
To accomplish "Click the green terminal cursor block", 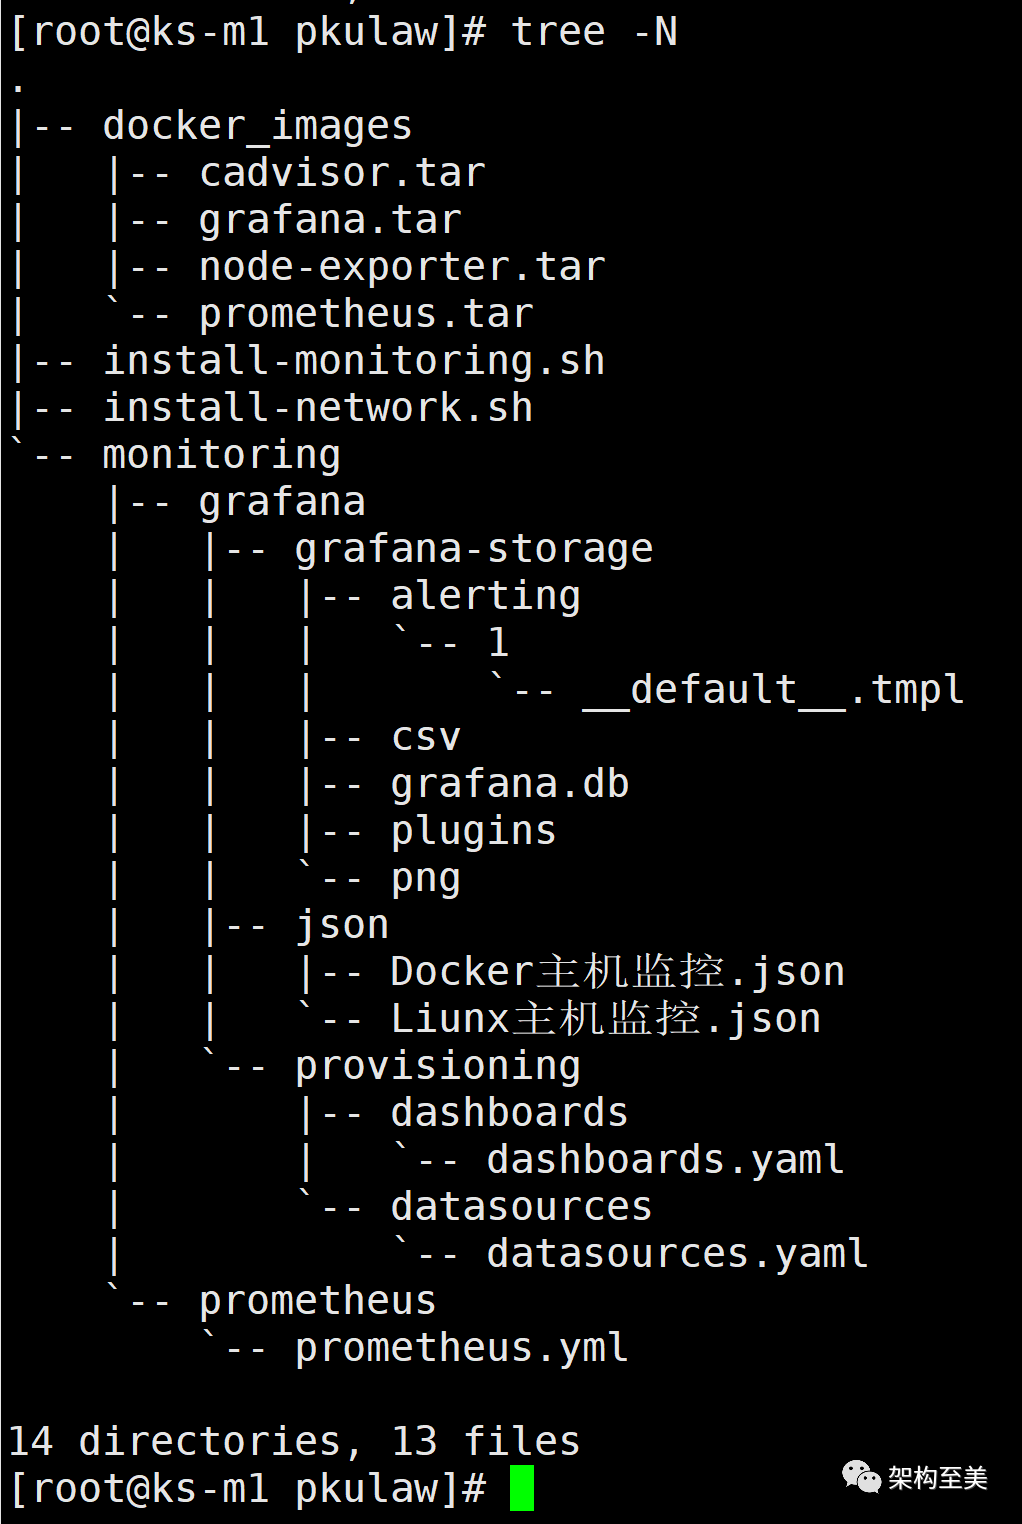I will tap(522, 1488).
